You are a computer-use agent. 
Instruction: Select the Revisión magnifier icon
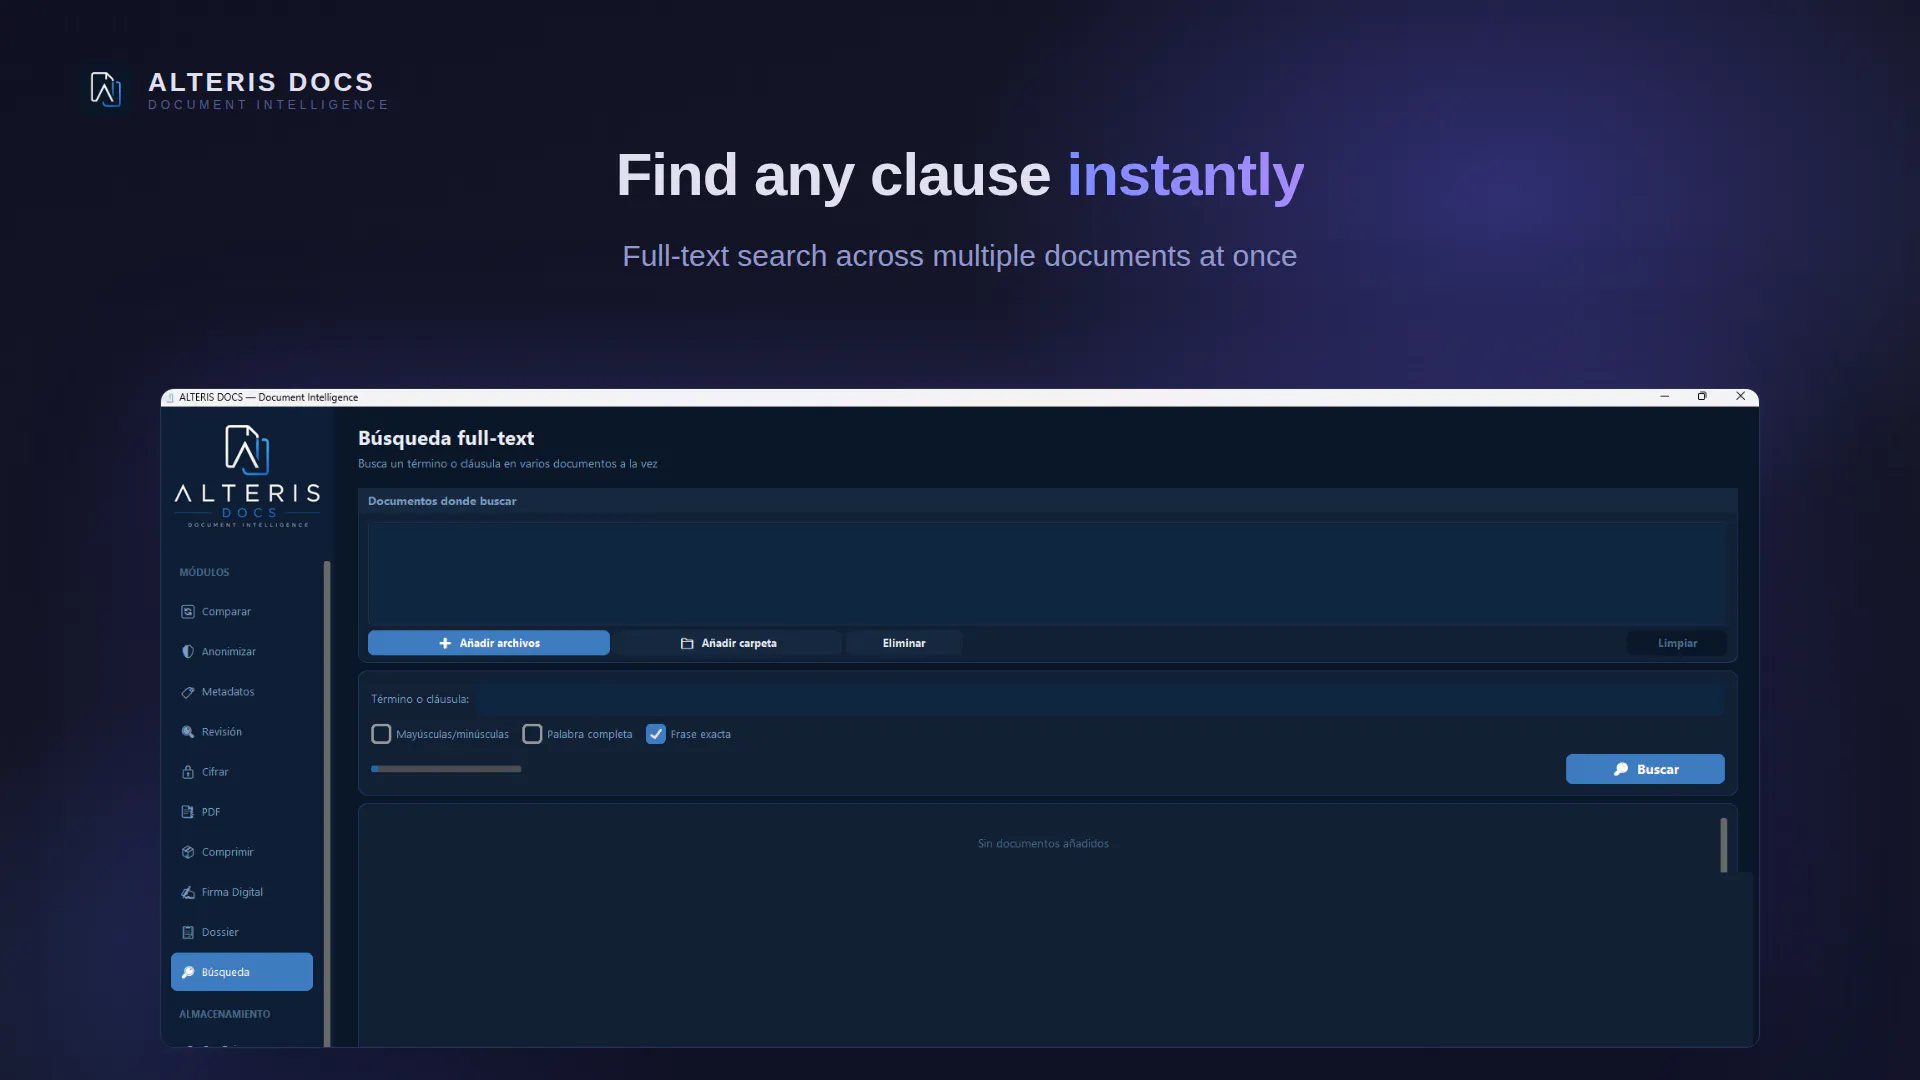point(188,732)
